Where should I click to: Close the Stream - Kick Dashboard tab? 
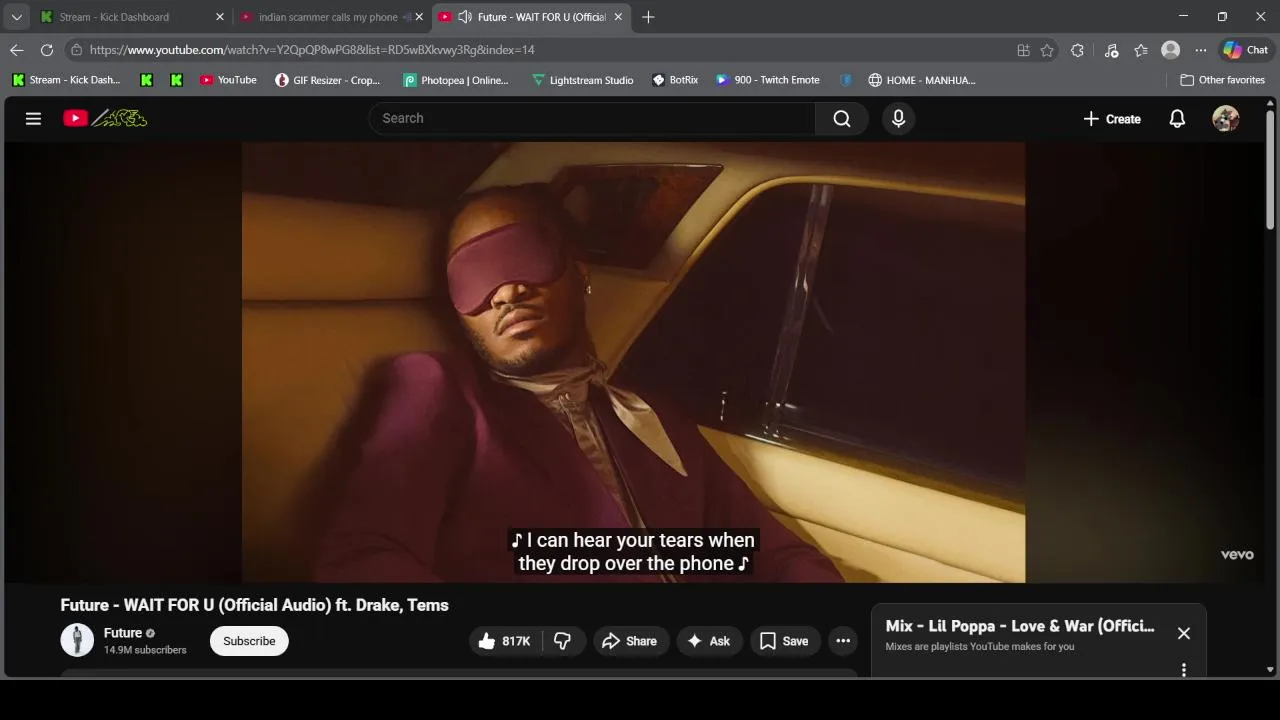(220, 17)
